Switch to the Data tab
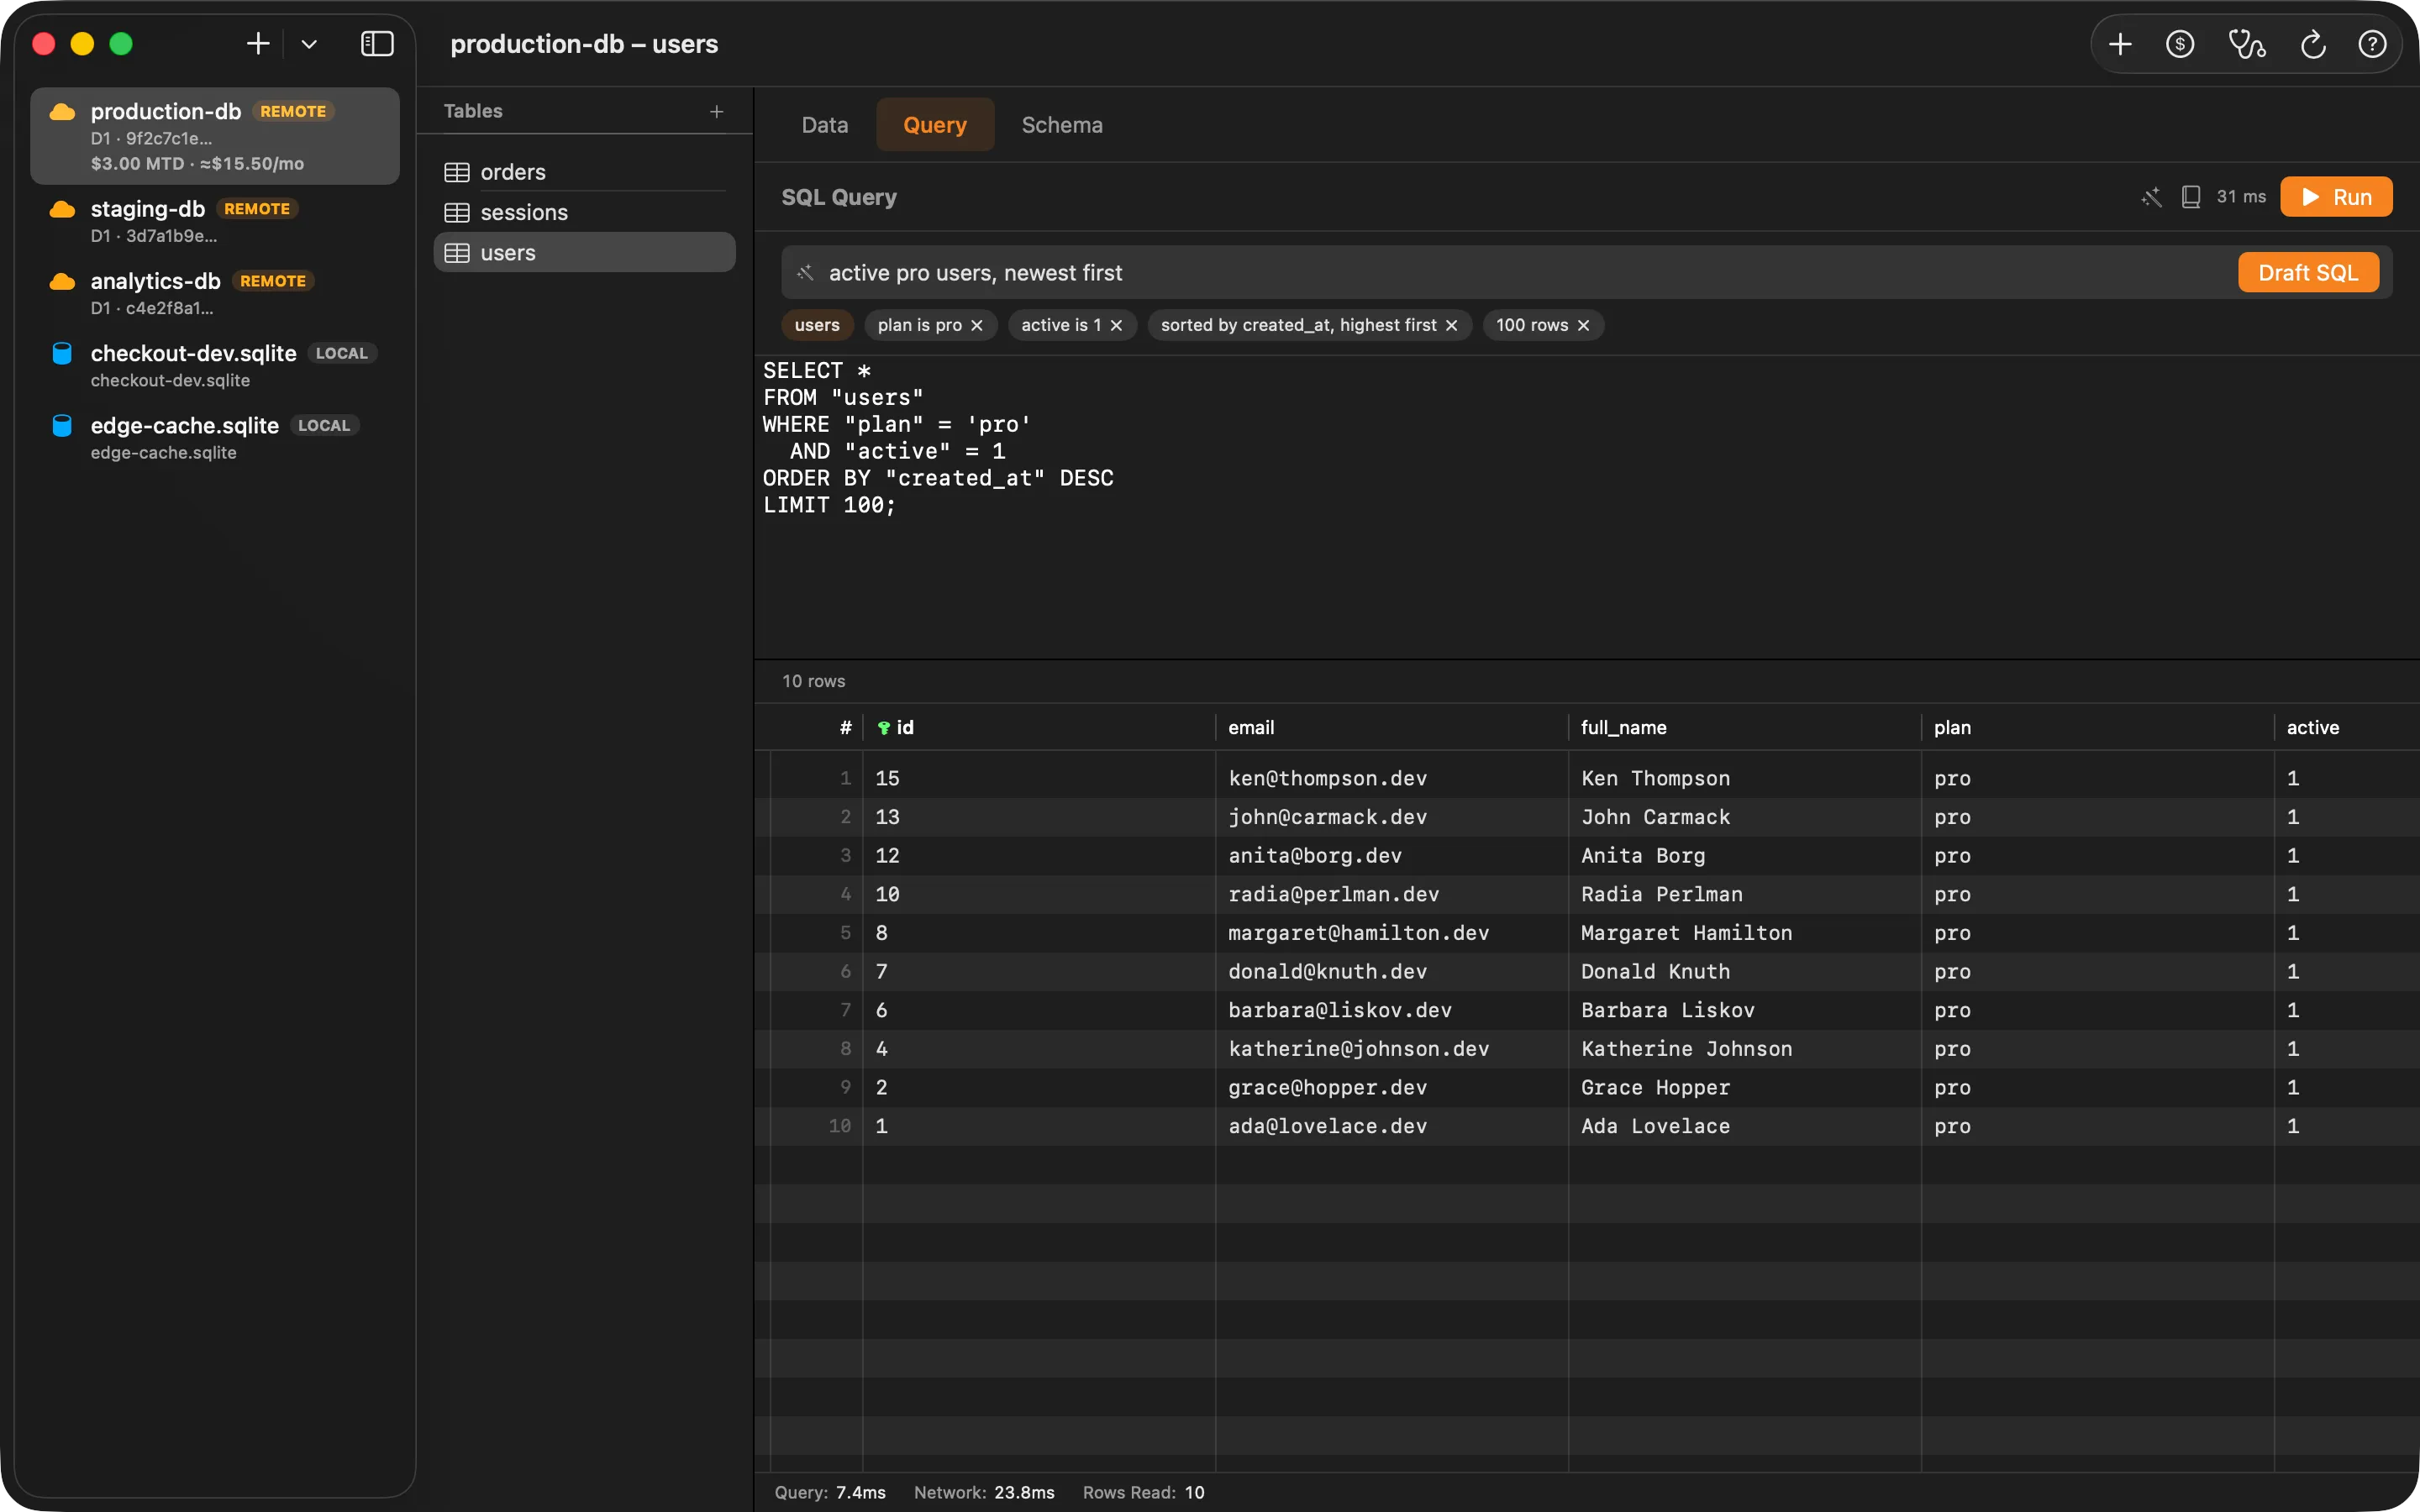The image size is (2420, 1512). (x=825, y=125)
